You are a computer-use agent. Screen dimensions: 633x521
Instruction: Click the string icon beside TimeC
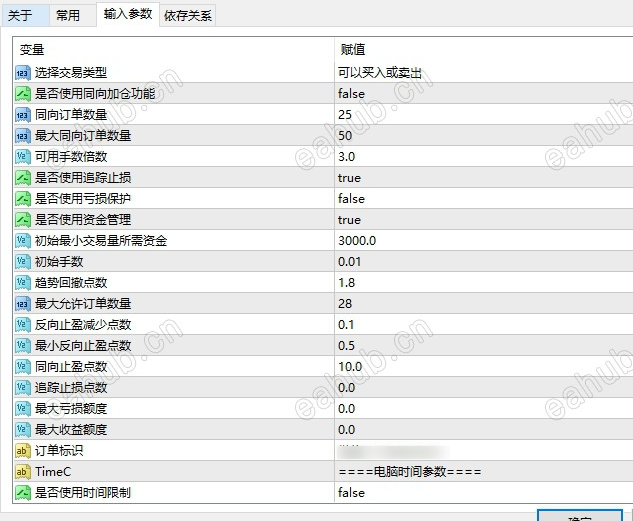(x=23, y=471)
